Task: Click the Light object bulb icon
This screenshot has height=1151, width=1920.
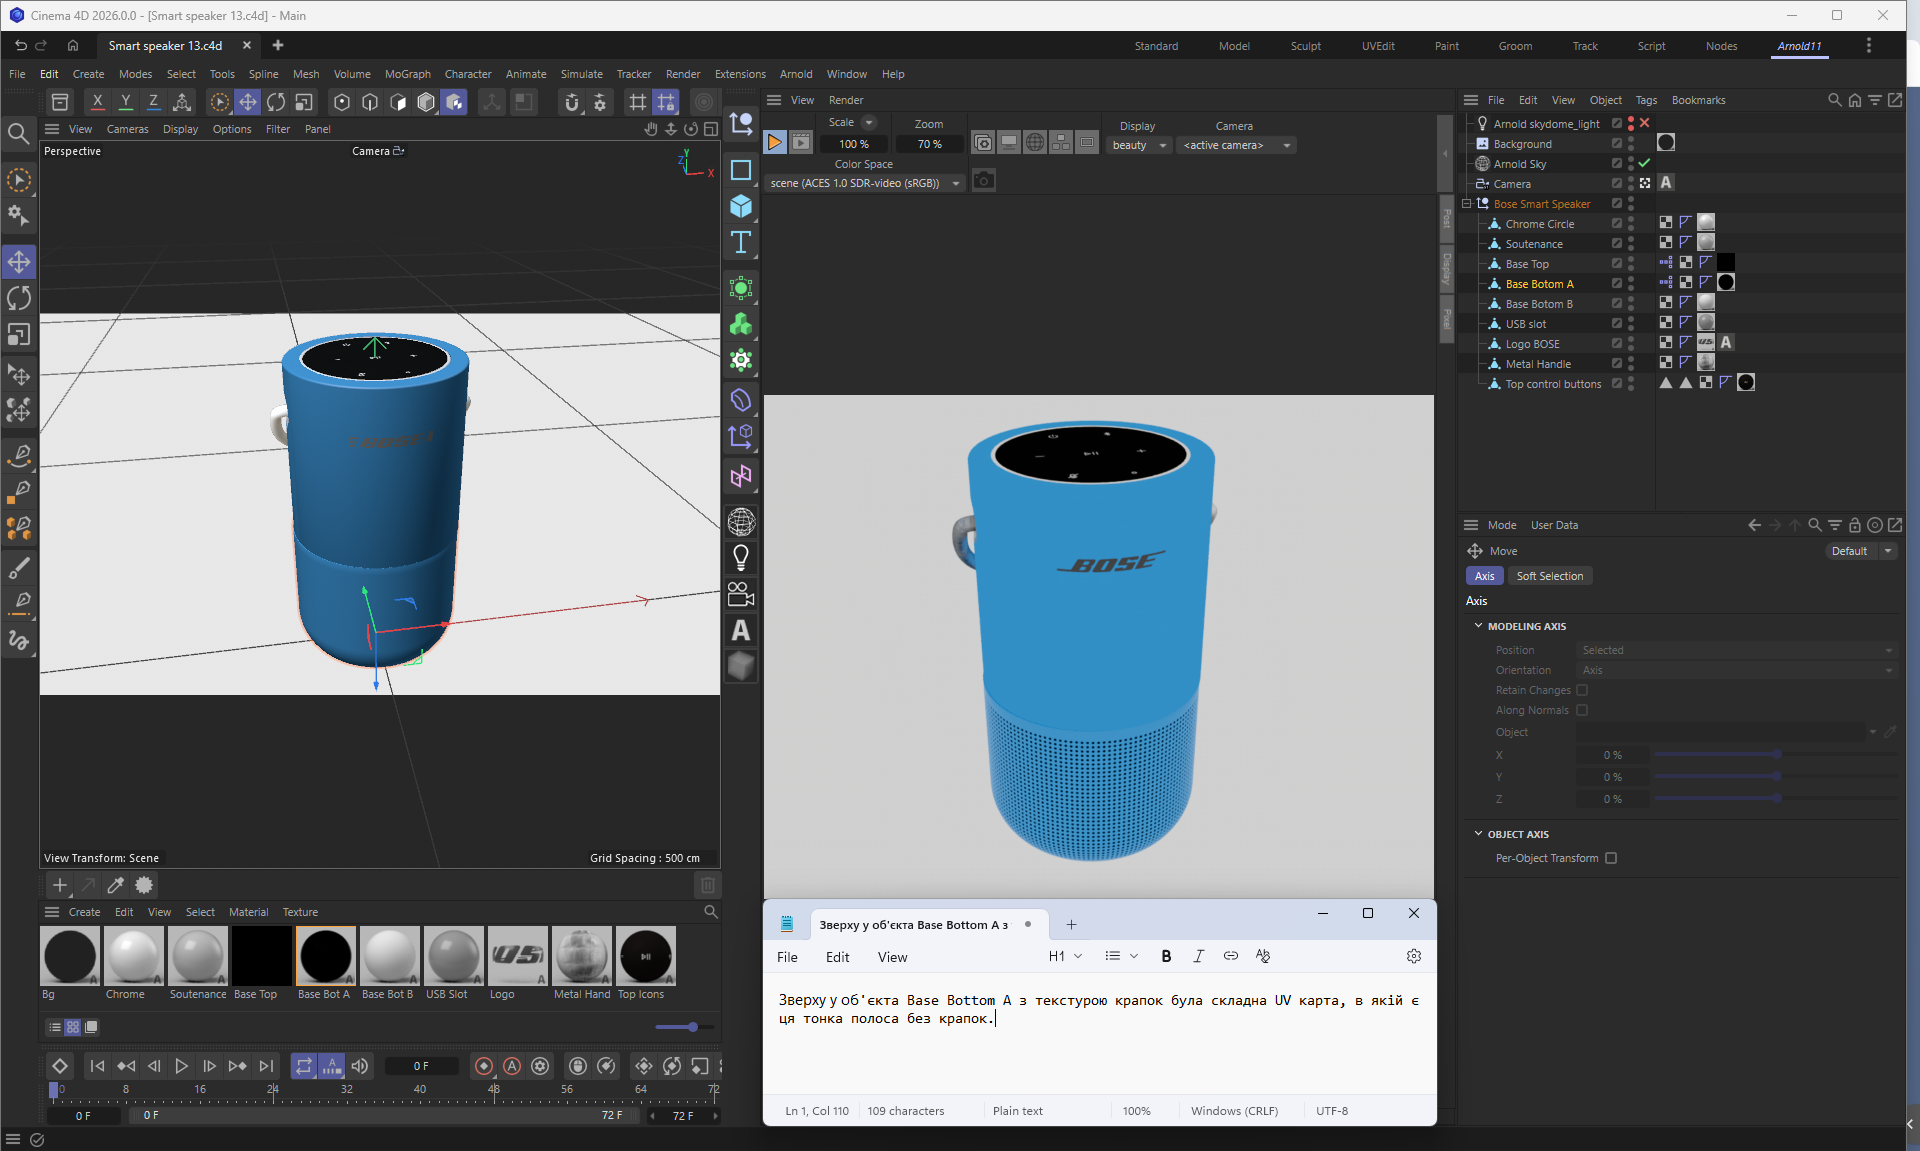Action: pyautogui.click(x=741, y=557)
